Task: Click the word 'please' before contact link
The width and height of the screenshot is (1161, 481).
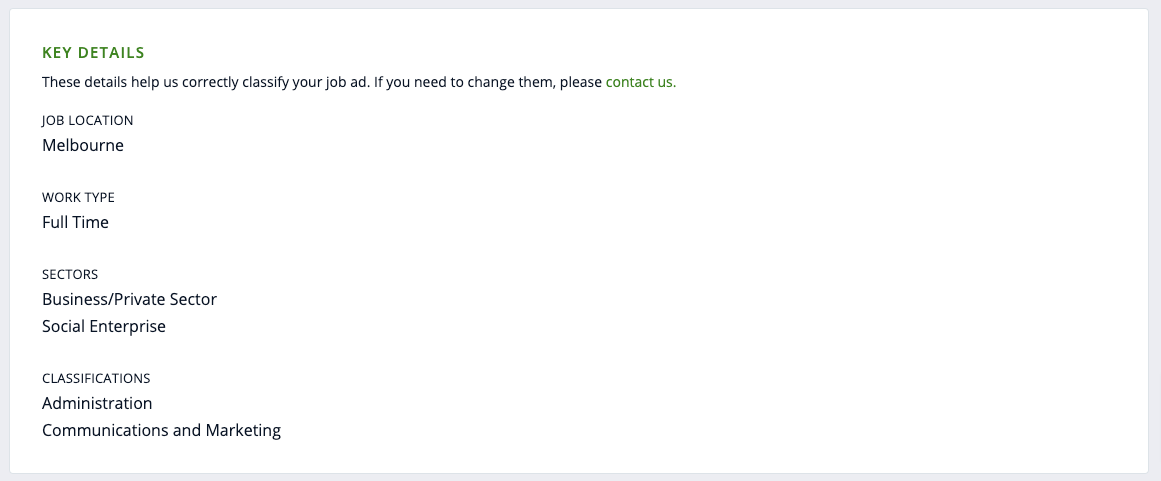Action: click(x=581, y=82)
